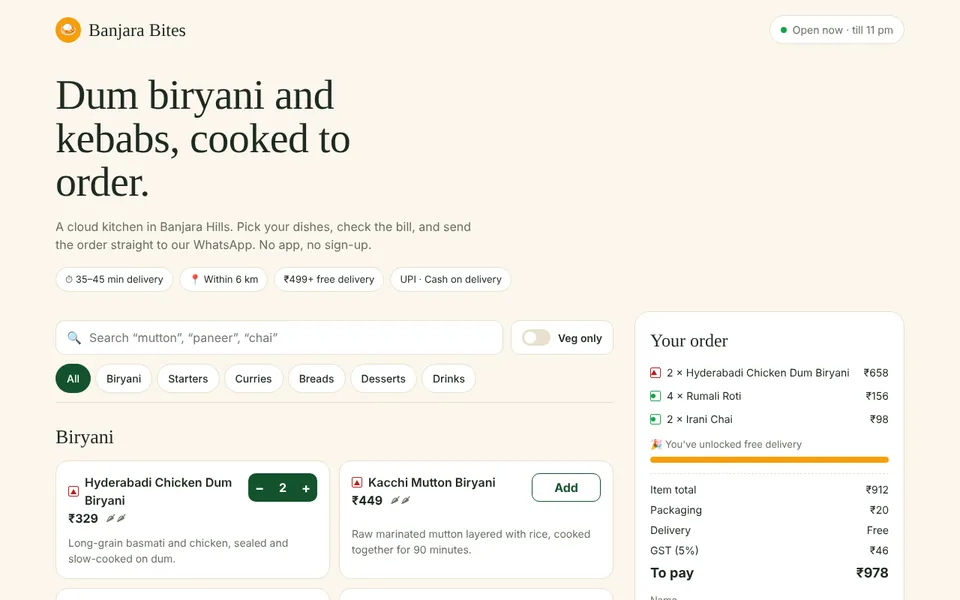This screenshot has width=960, height=600.
Task: Select the Drinks category filter
Action: (x=449, y=379)
